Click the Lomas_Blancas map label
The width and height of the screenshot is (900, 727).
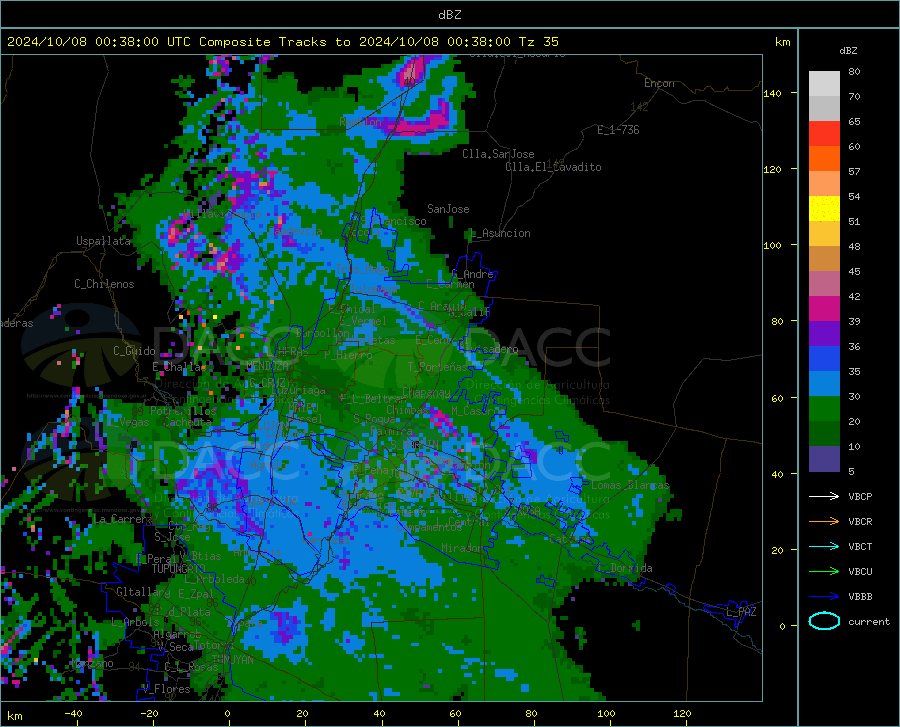point(630,485)
